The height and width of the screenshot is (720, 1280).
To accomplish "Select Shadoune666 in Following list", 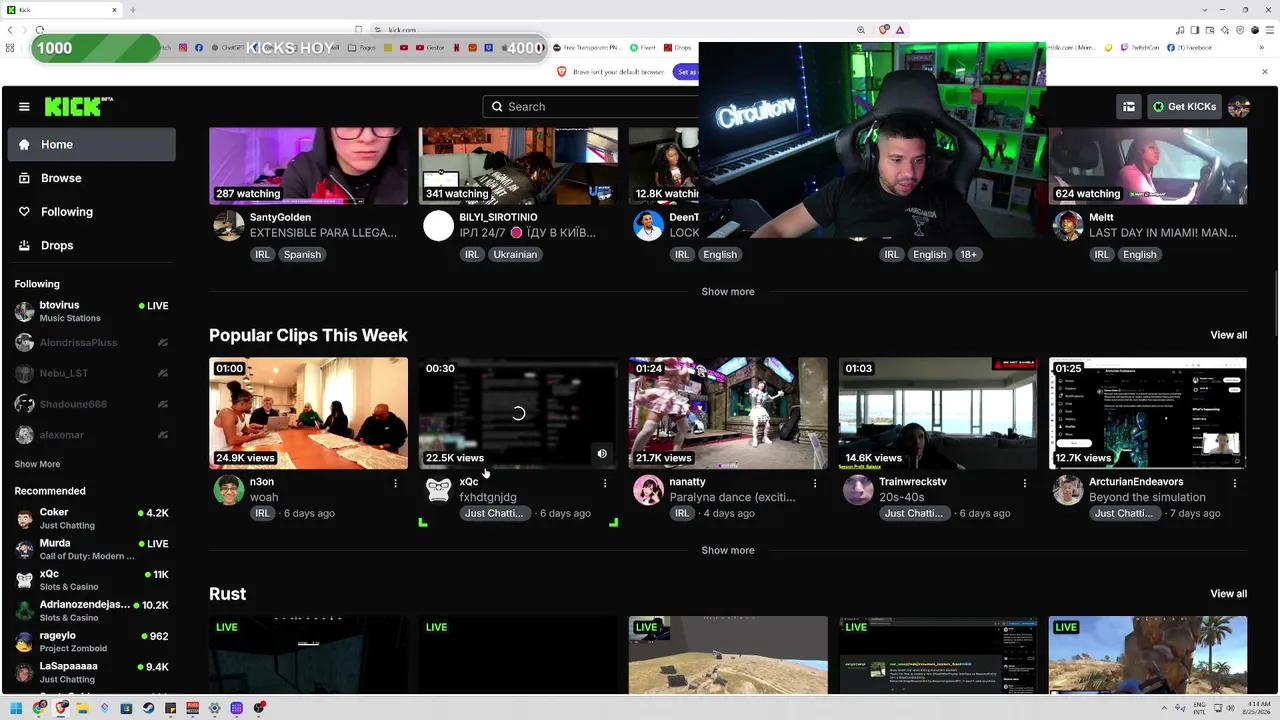I will coord(92,404).
